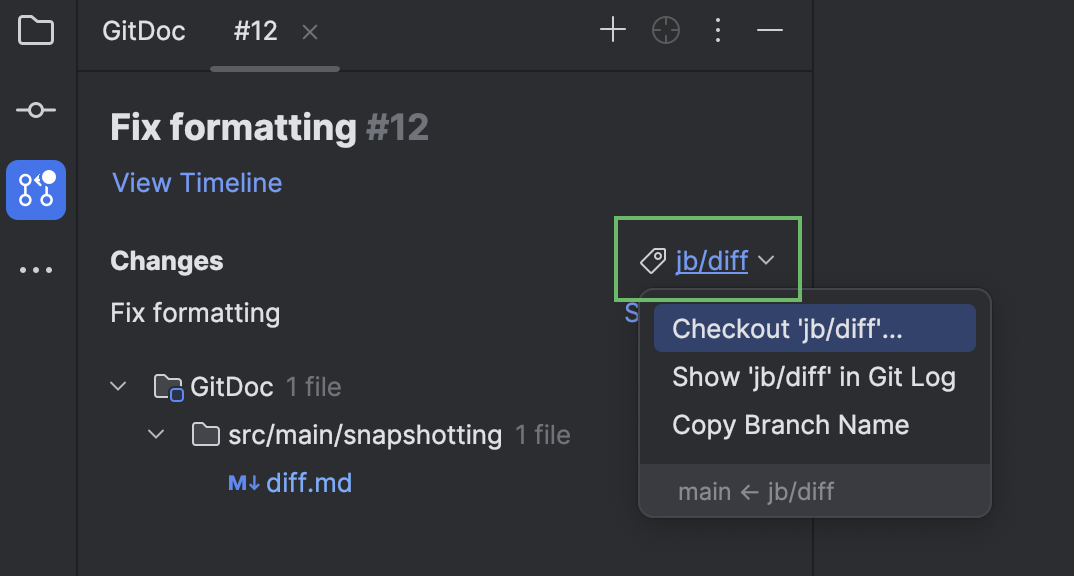
Task: Open the vertical kebab options icon
Action: pos(718,30)
